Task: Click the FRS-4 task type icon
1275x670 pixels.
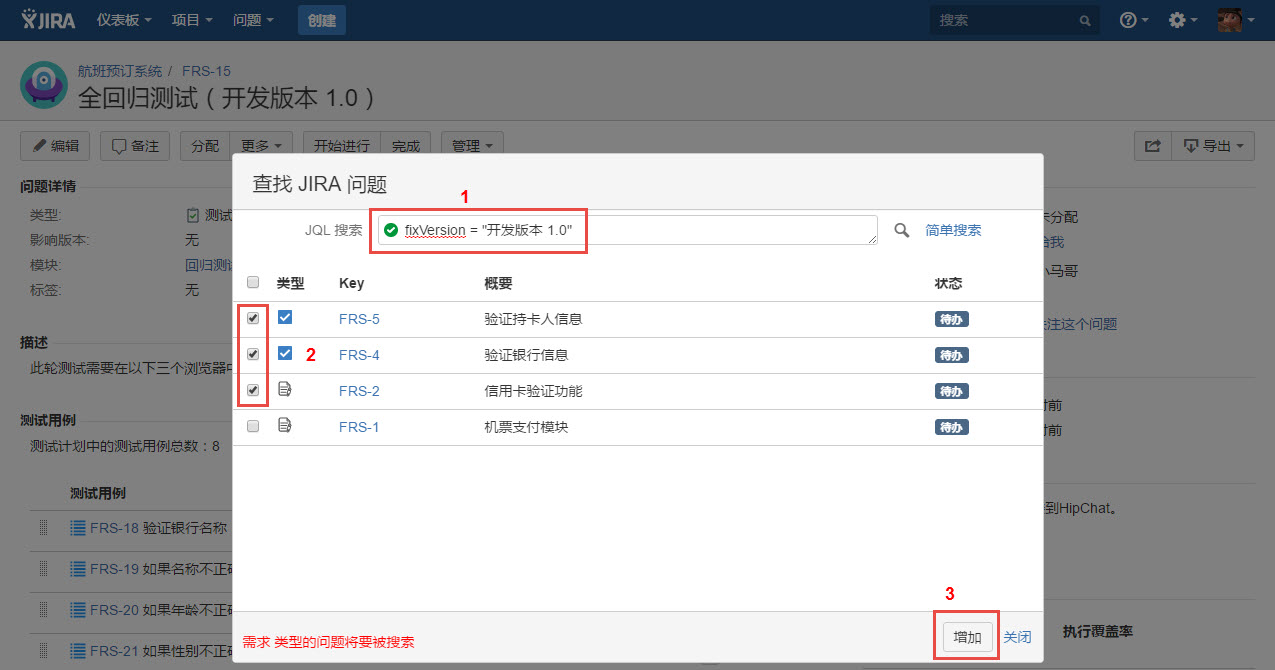Action: point(285,354)
